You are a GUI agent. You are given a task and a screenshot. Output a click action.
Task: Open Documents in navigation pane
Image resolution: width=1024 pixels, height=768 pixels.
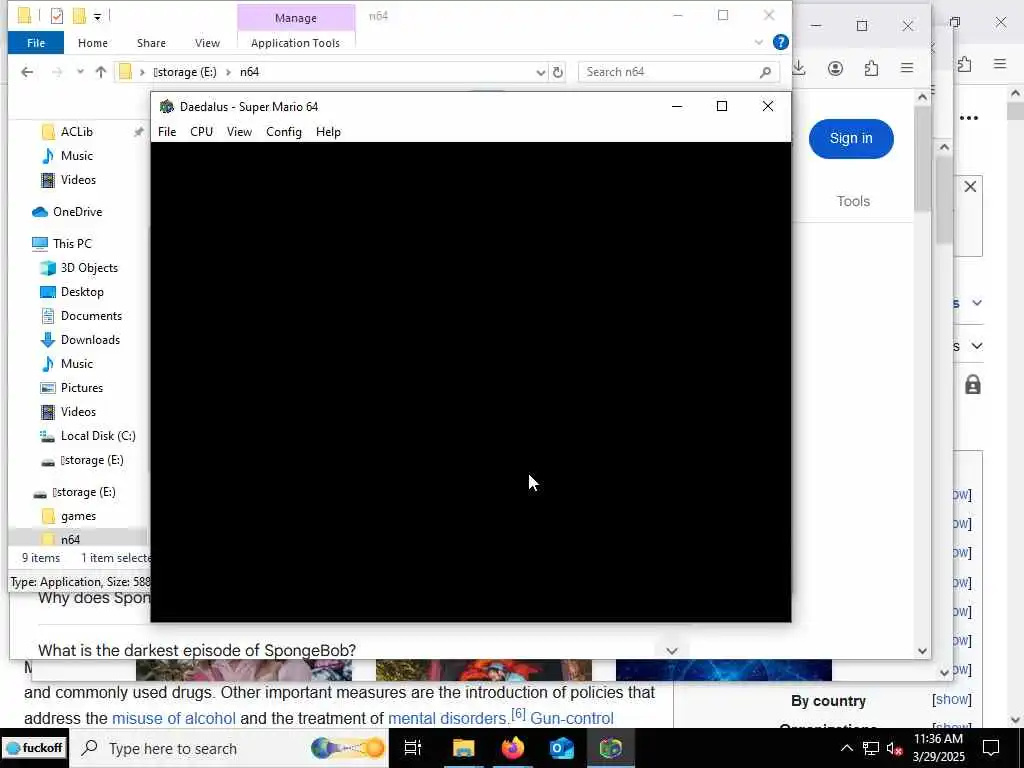pos(91,316)
